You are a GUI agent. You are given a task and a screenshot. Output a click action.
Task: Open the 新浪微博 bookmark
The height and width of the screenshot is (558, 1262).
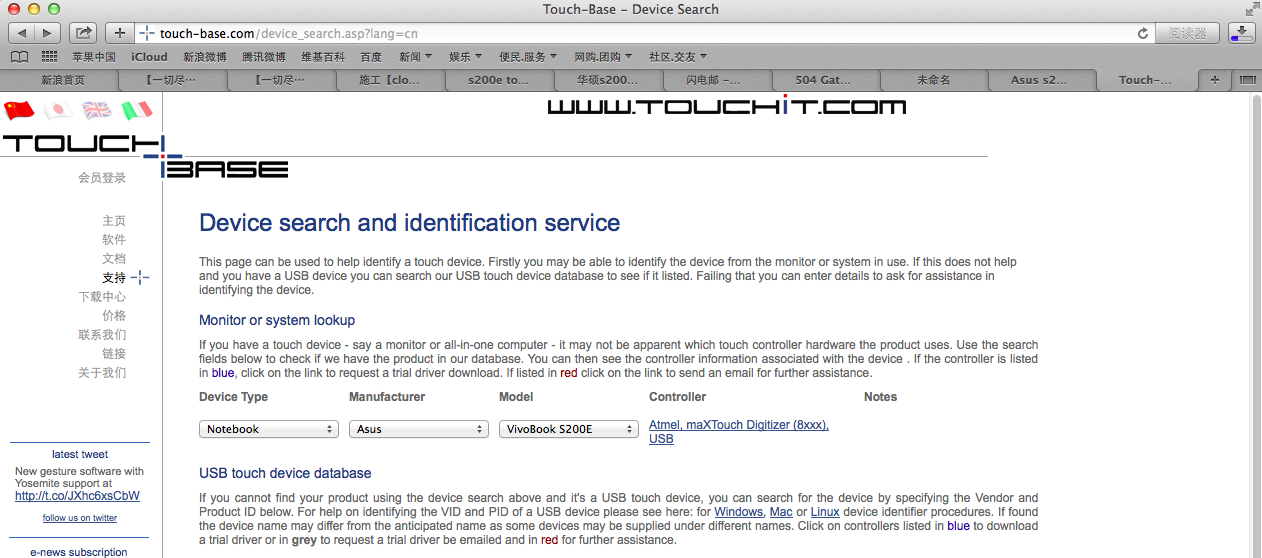point(205,57)
